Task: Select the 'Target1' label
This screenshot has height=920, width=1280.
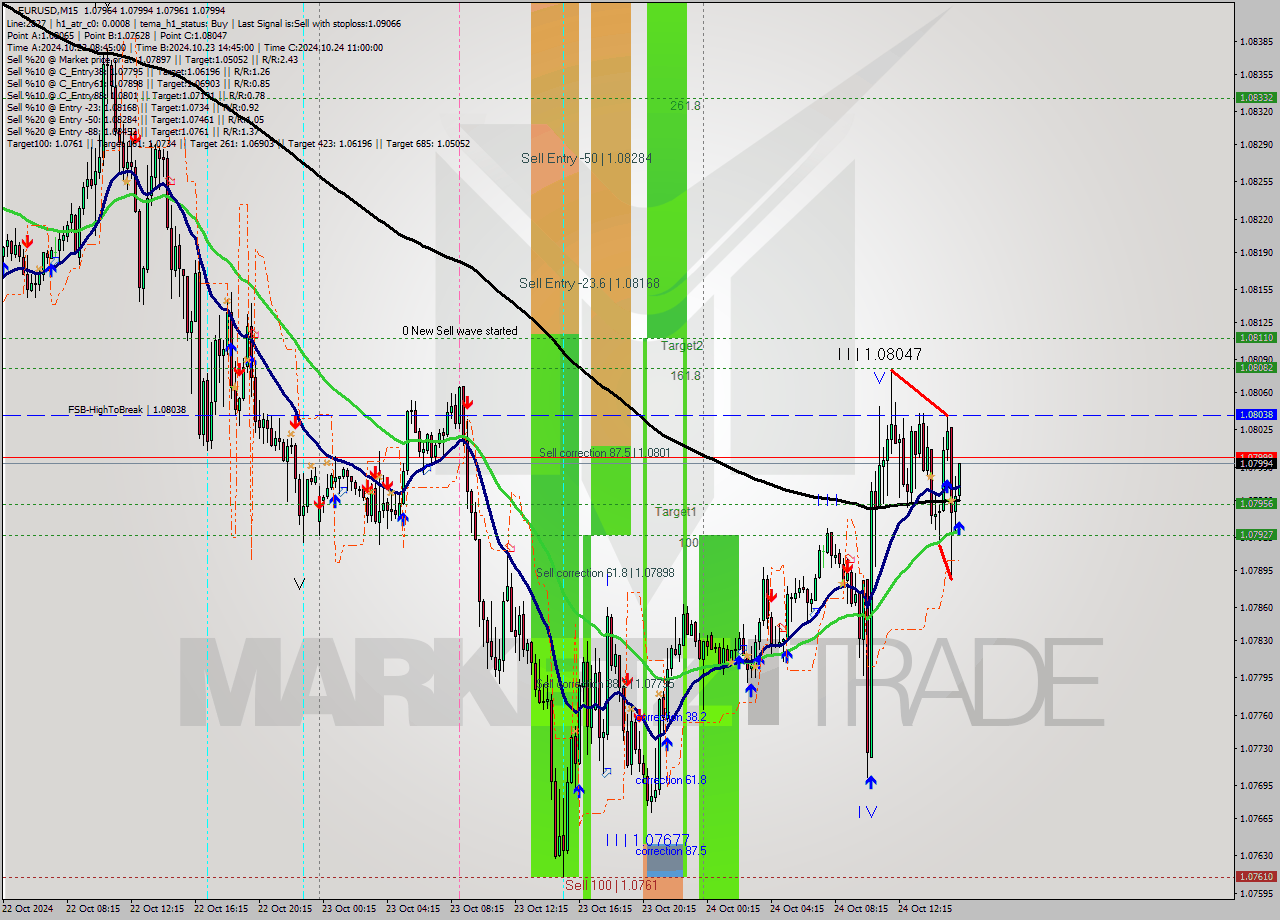Action: click(x=676, y=511)
